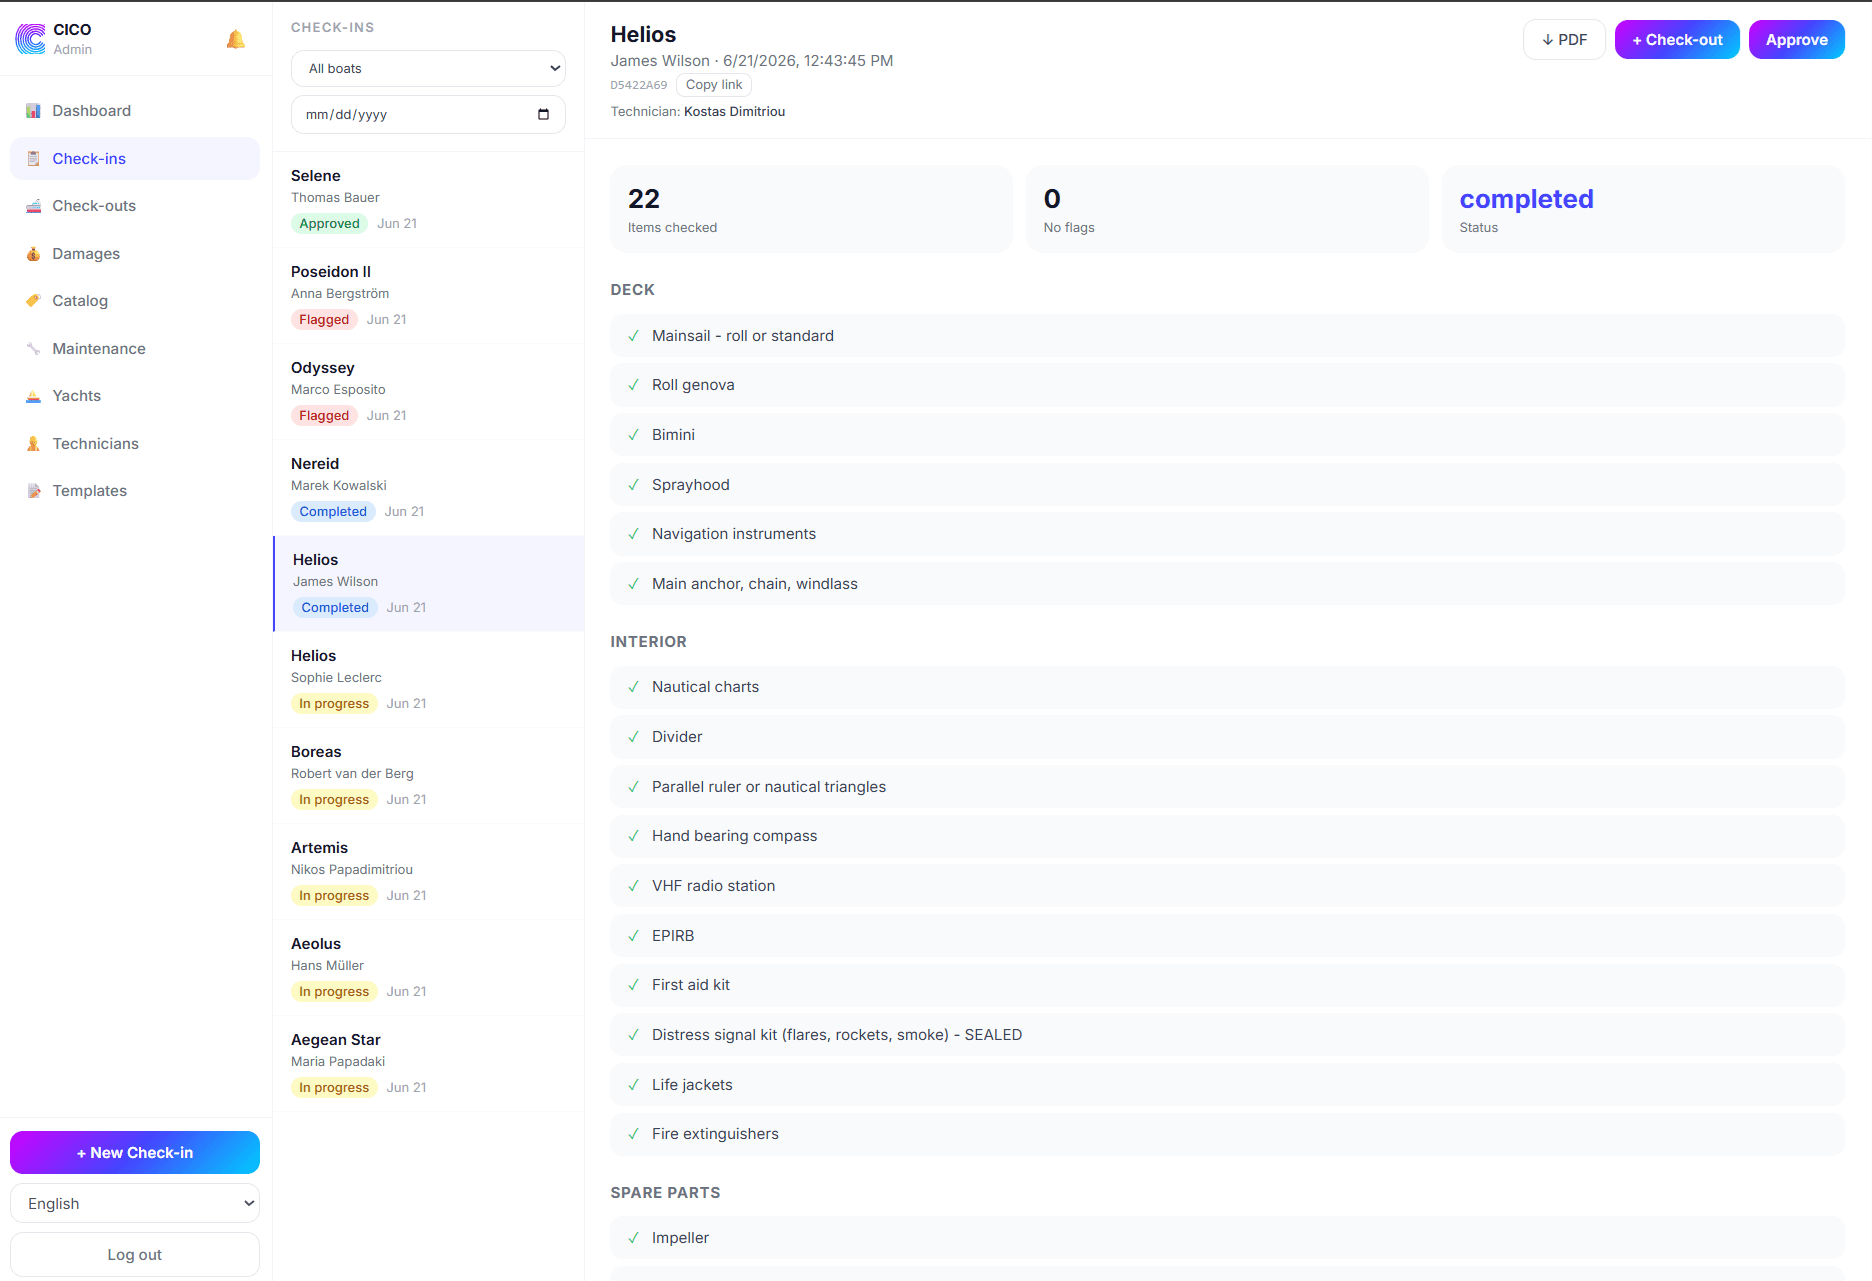Click the checkmark beside Fire extinguishers
This screenshot has height=1281, width=1872.
[x=633, y=1134]
